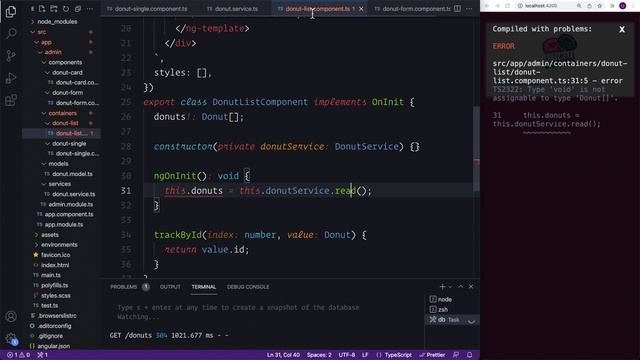The image size is (640, 360).
Task: Collapse the models folder
Action: [x=58, y=164]
